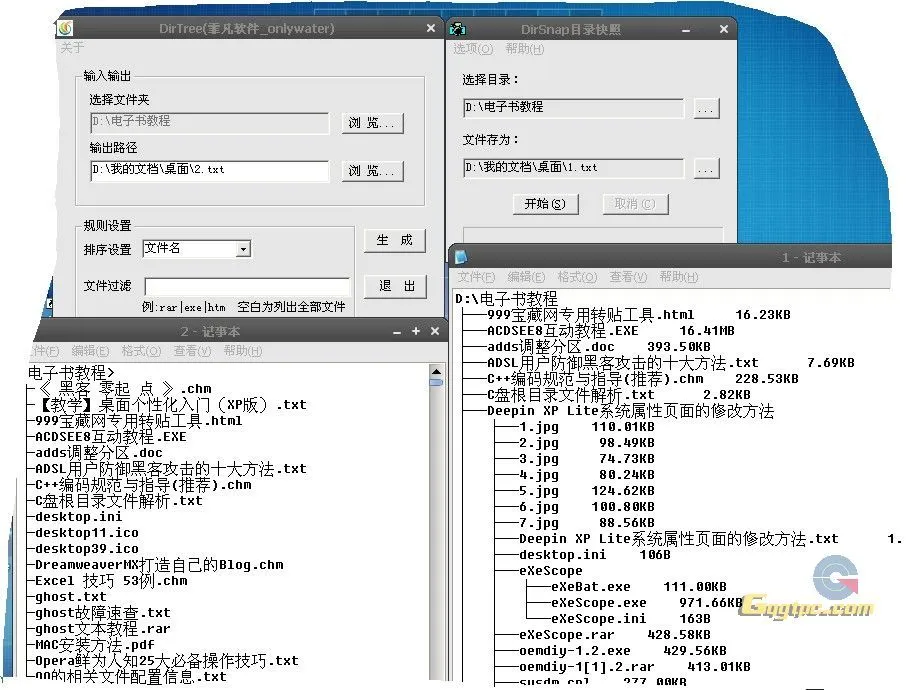Click the Notepad icon on the 1-记事本 title bar
The height and width of the screenshot is (690, 906).
462,257
